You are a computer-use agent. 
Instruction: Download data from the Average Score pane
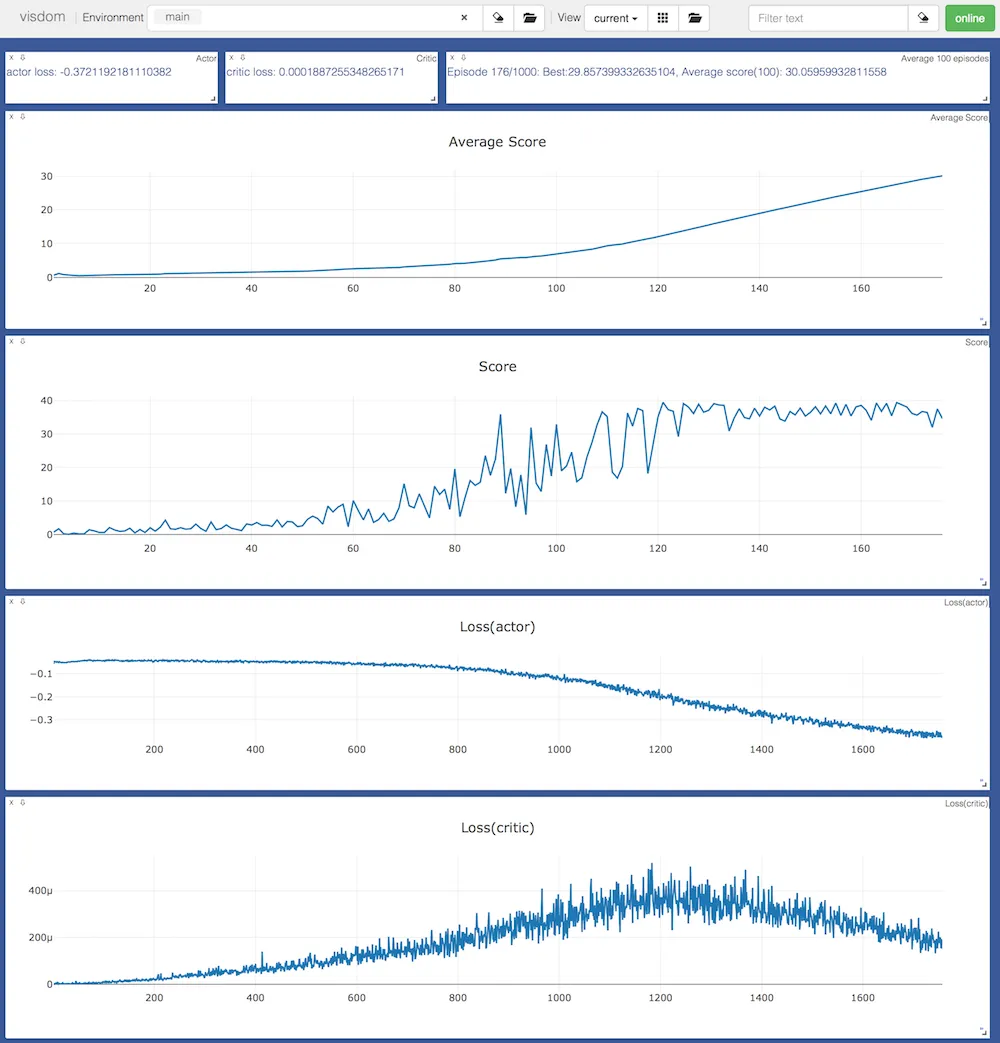[x=21, y=116]
